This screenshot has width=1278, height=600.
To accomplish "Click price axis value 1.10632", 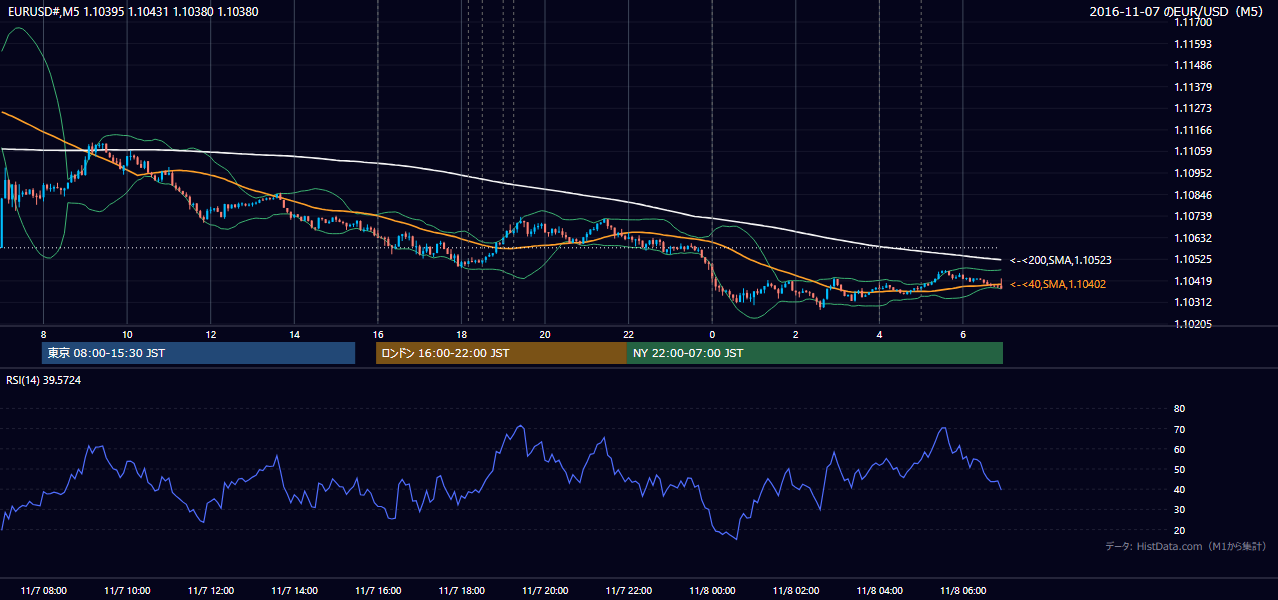I will [1194, 238].
